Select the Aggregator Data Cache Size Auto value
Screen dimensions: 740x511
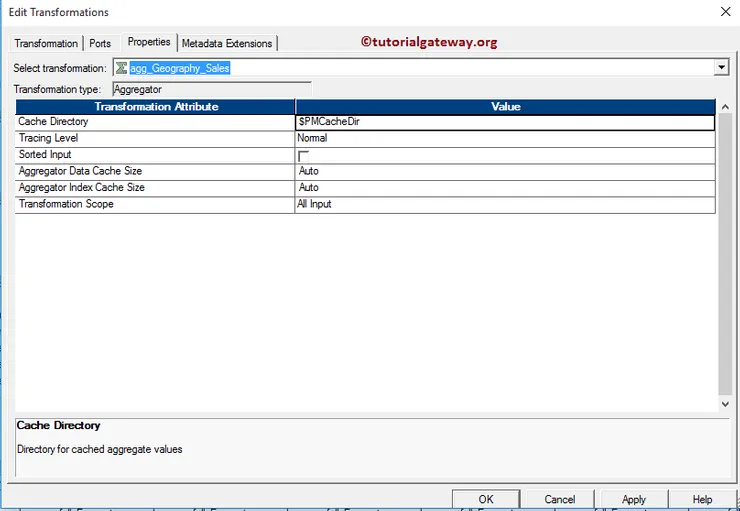pos(505,172)
